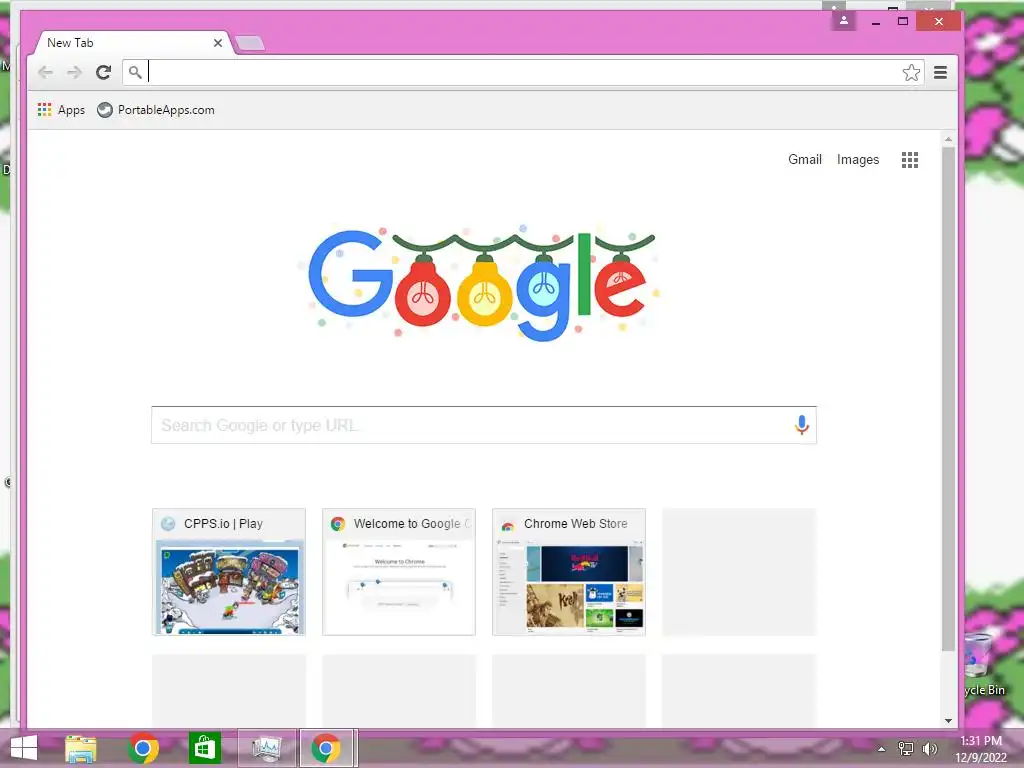Open the Chrome Web Store thumbnail
Image resolution: width=1024 pixels, height=768 pixels.
point(569,571)
